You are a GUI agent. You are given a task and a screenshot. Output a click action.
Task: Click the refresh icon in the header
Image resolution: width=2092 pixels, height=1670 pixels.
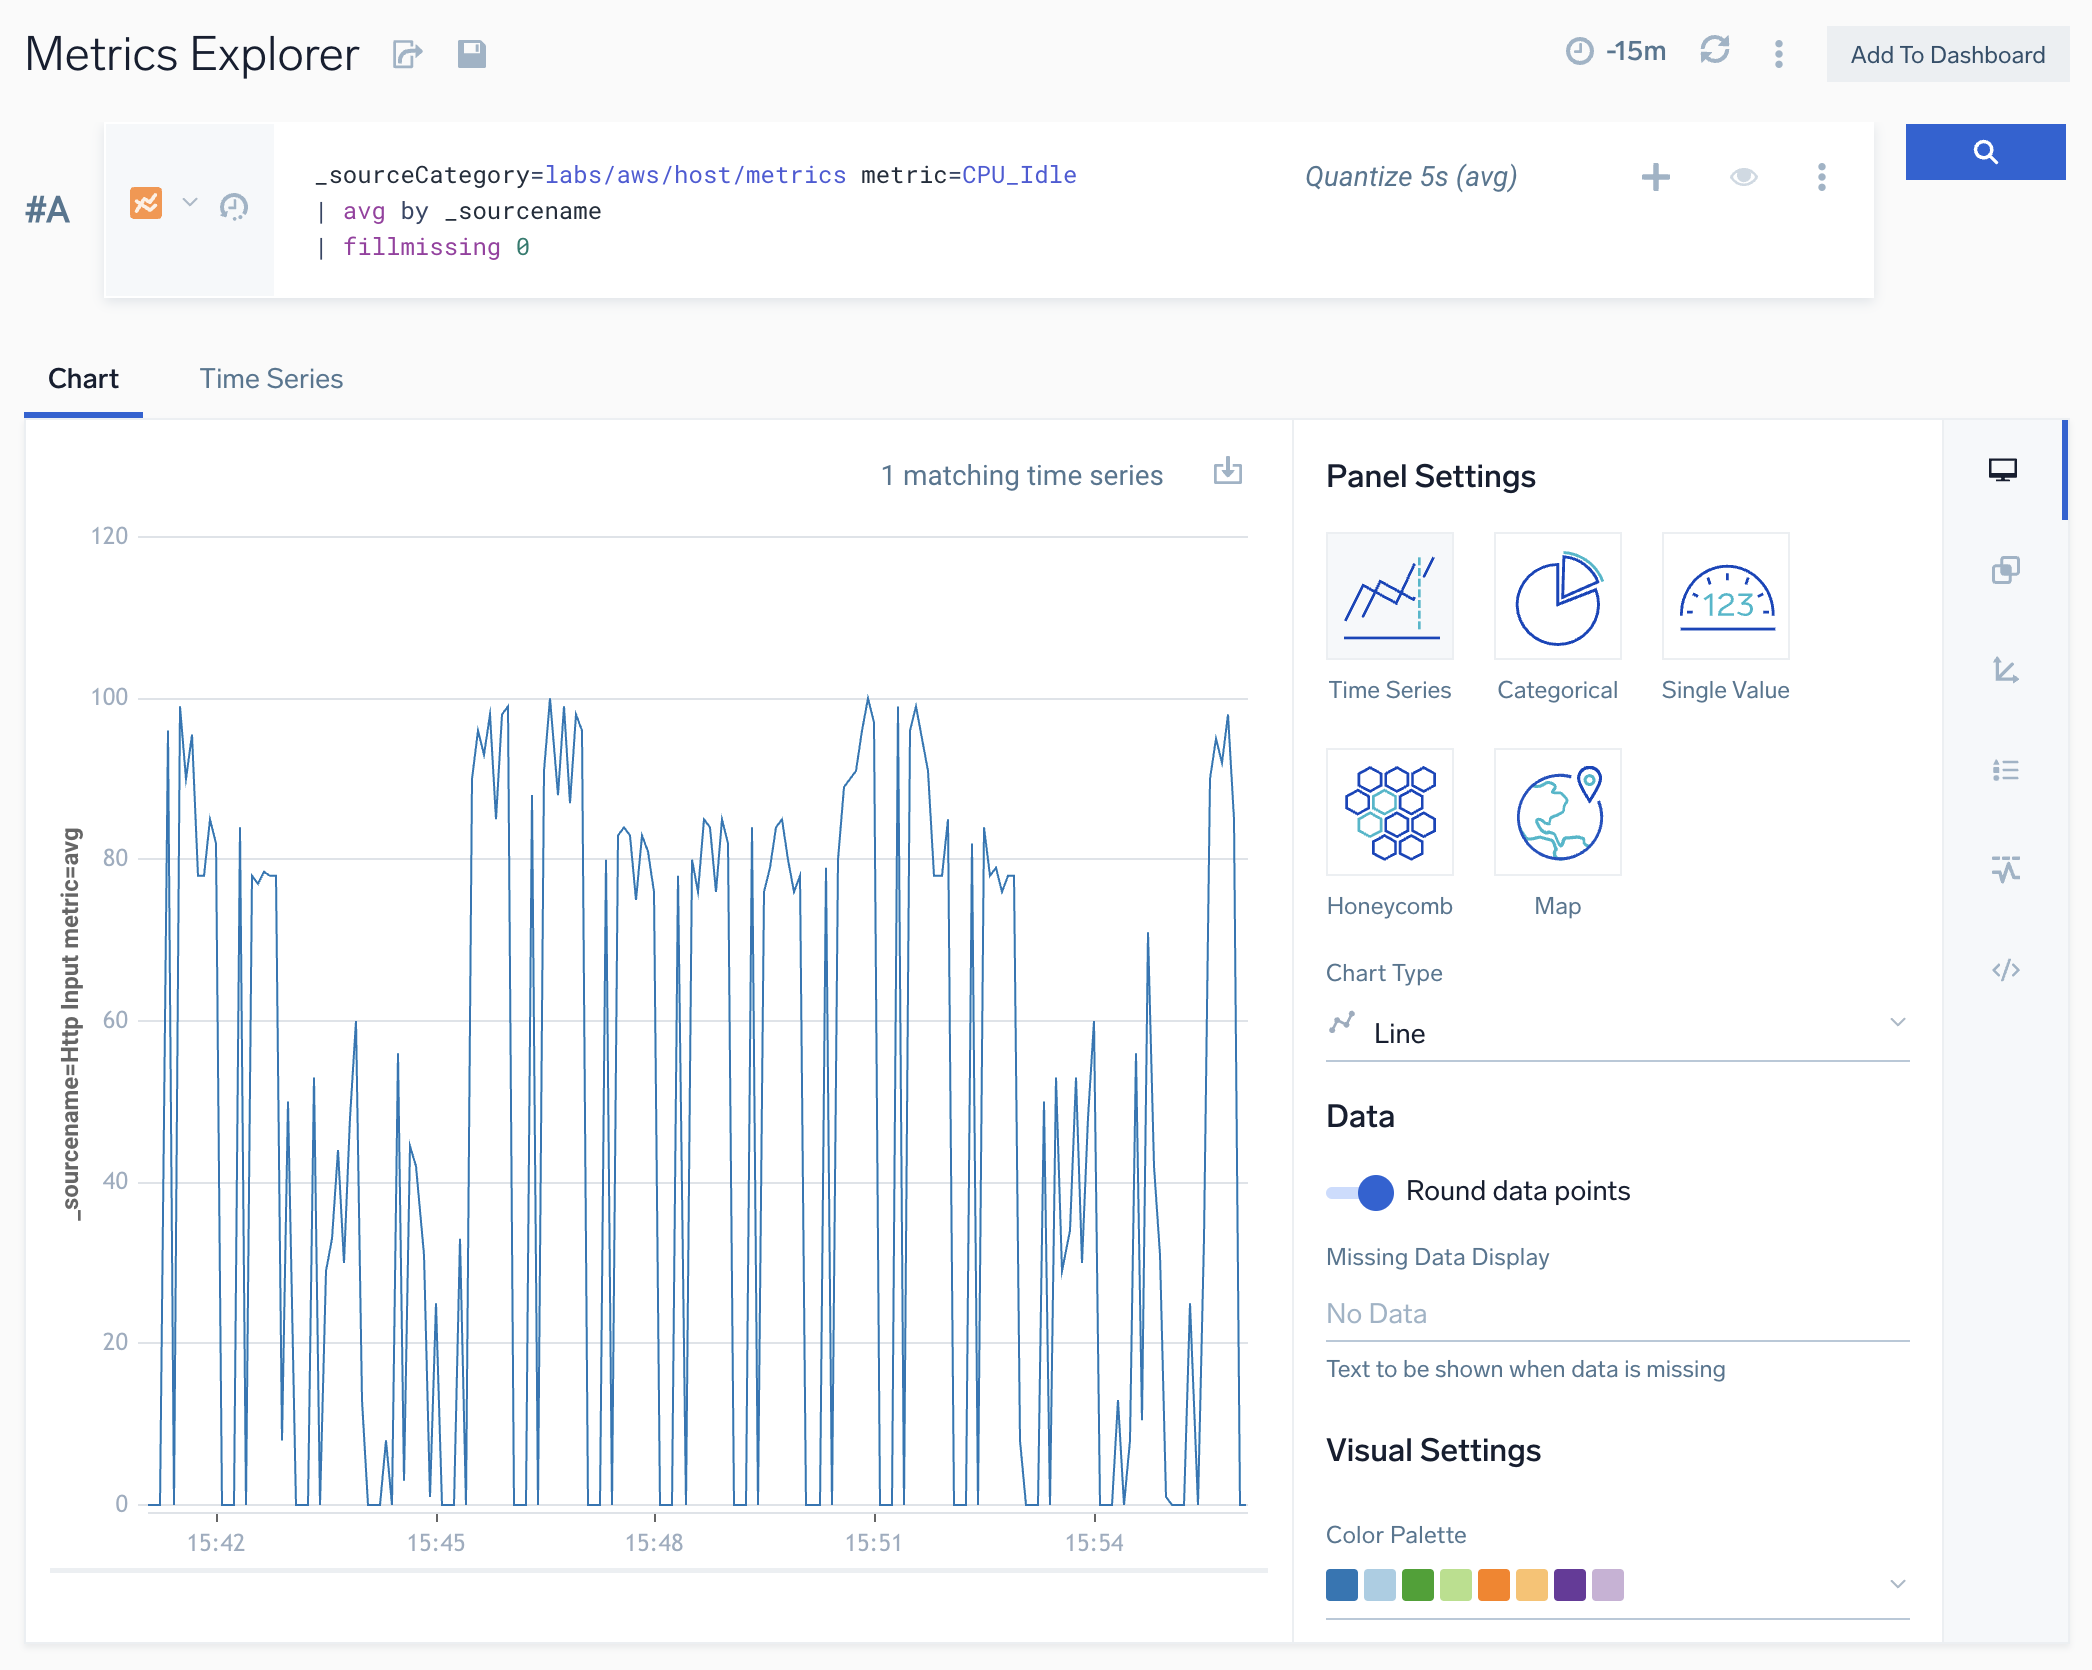[x=1714, y=51]
